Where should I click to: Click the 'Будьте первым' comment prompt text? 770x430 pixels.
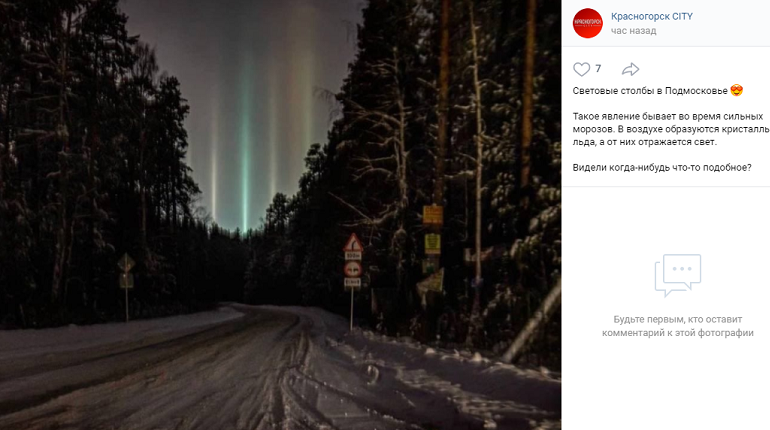point(678,326)
